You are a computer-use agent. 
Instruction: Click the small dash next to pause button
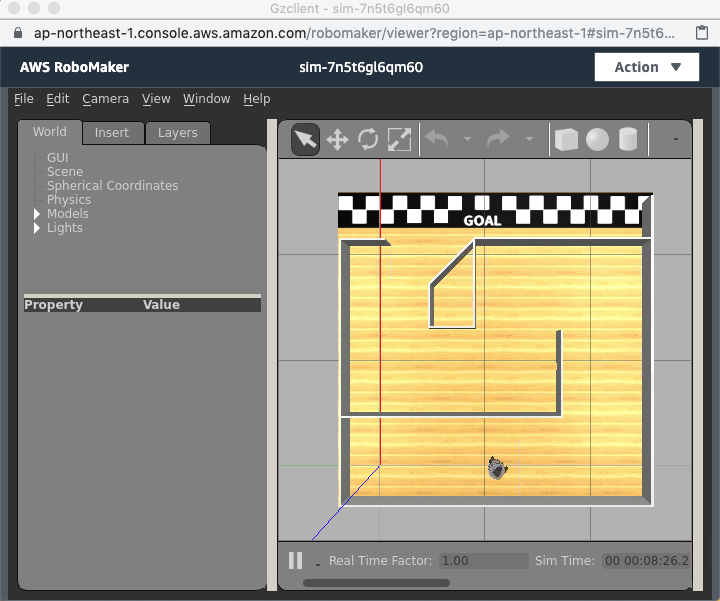[318, 565]
